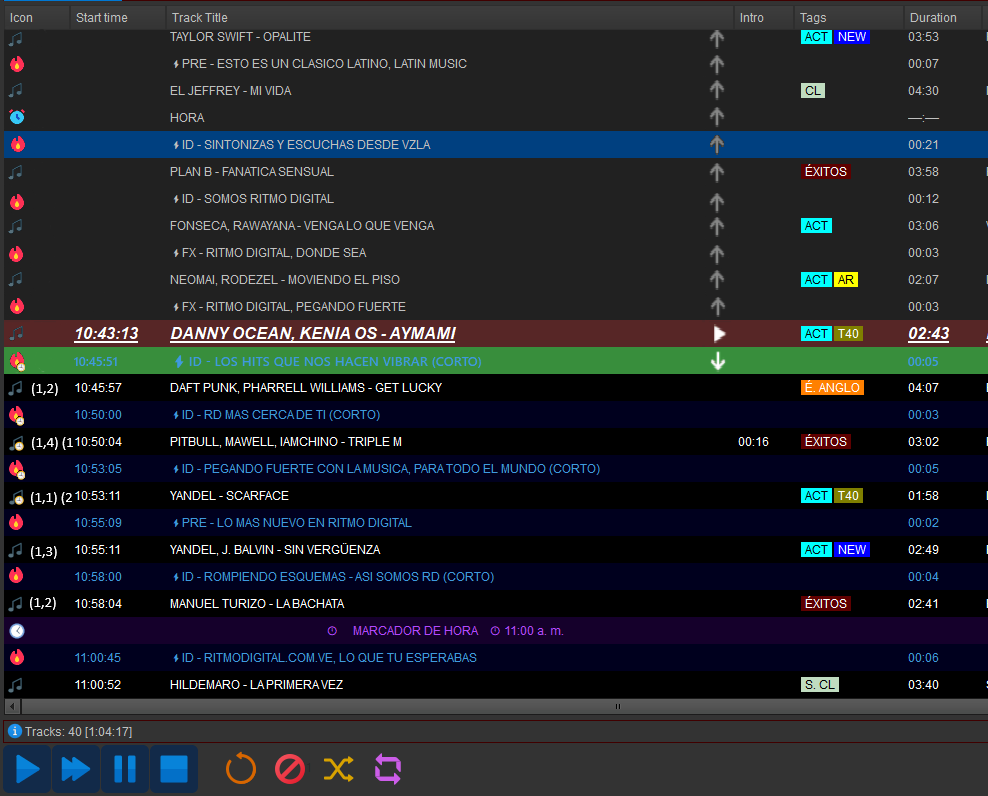
Task: Click the fast-forward next track button
Action: [x=76, y=769]
